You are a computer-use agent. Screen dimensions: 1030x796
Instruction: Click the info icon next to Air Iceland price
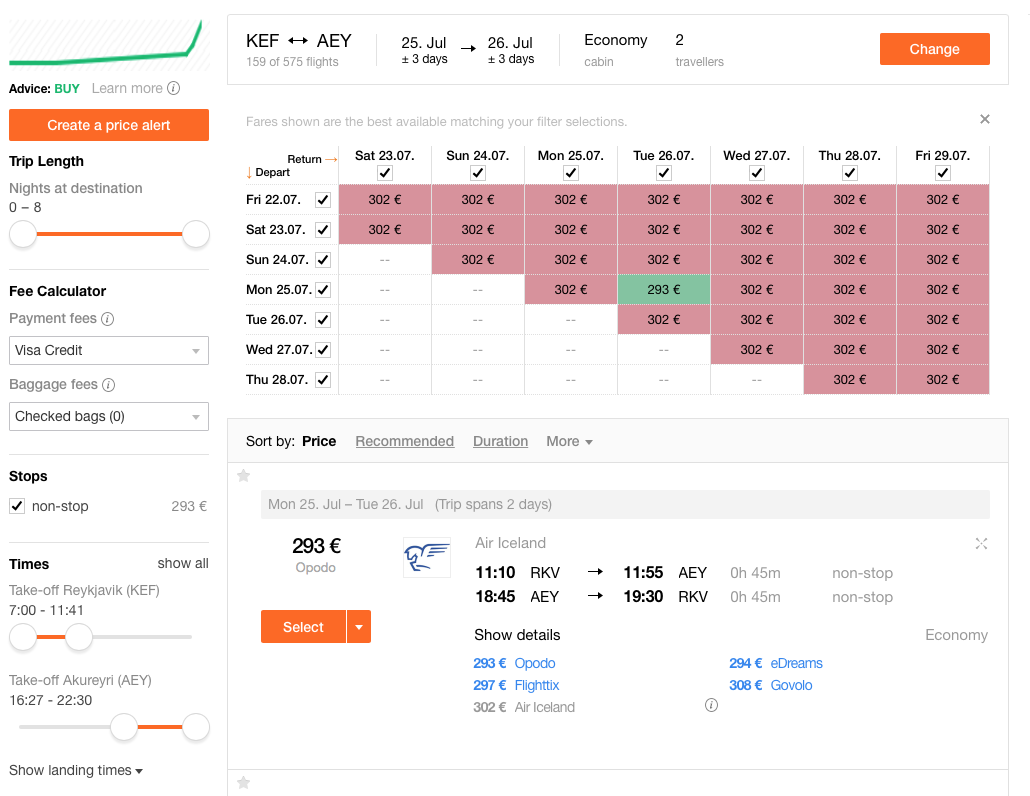[x=711, y=705]
